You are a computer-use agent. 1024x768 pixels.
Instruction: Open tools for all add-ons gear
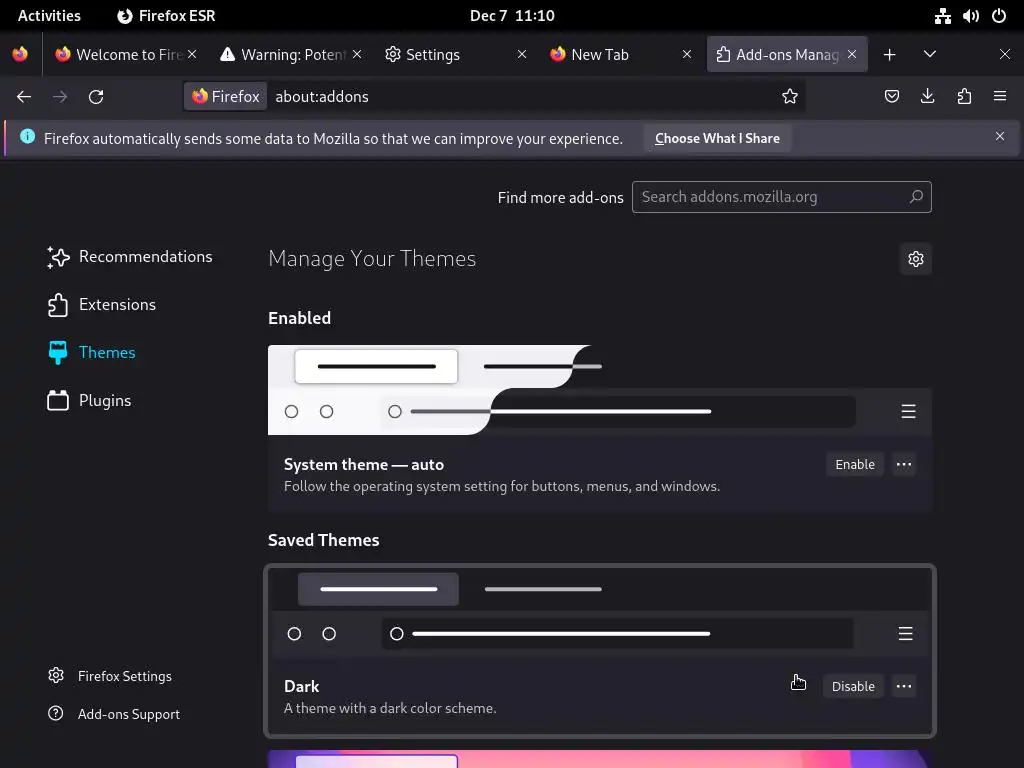(916, 259)
